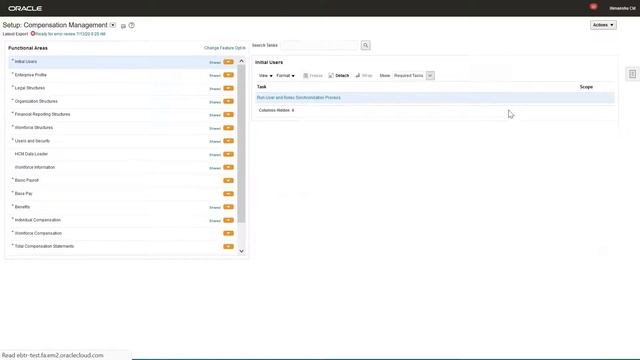Open the Latest Export status link
The width and height of the screenshot is (640, 360).
[x=70, y=34]
